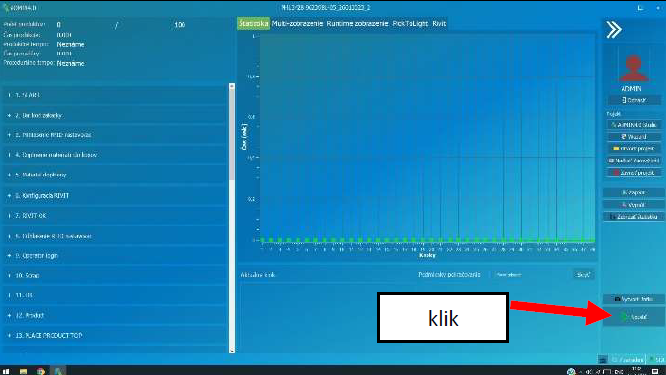
Task: Expand step 2 in the steps list
Action: click(x=9, y=115)
